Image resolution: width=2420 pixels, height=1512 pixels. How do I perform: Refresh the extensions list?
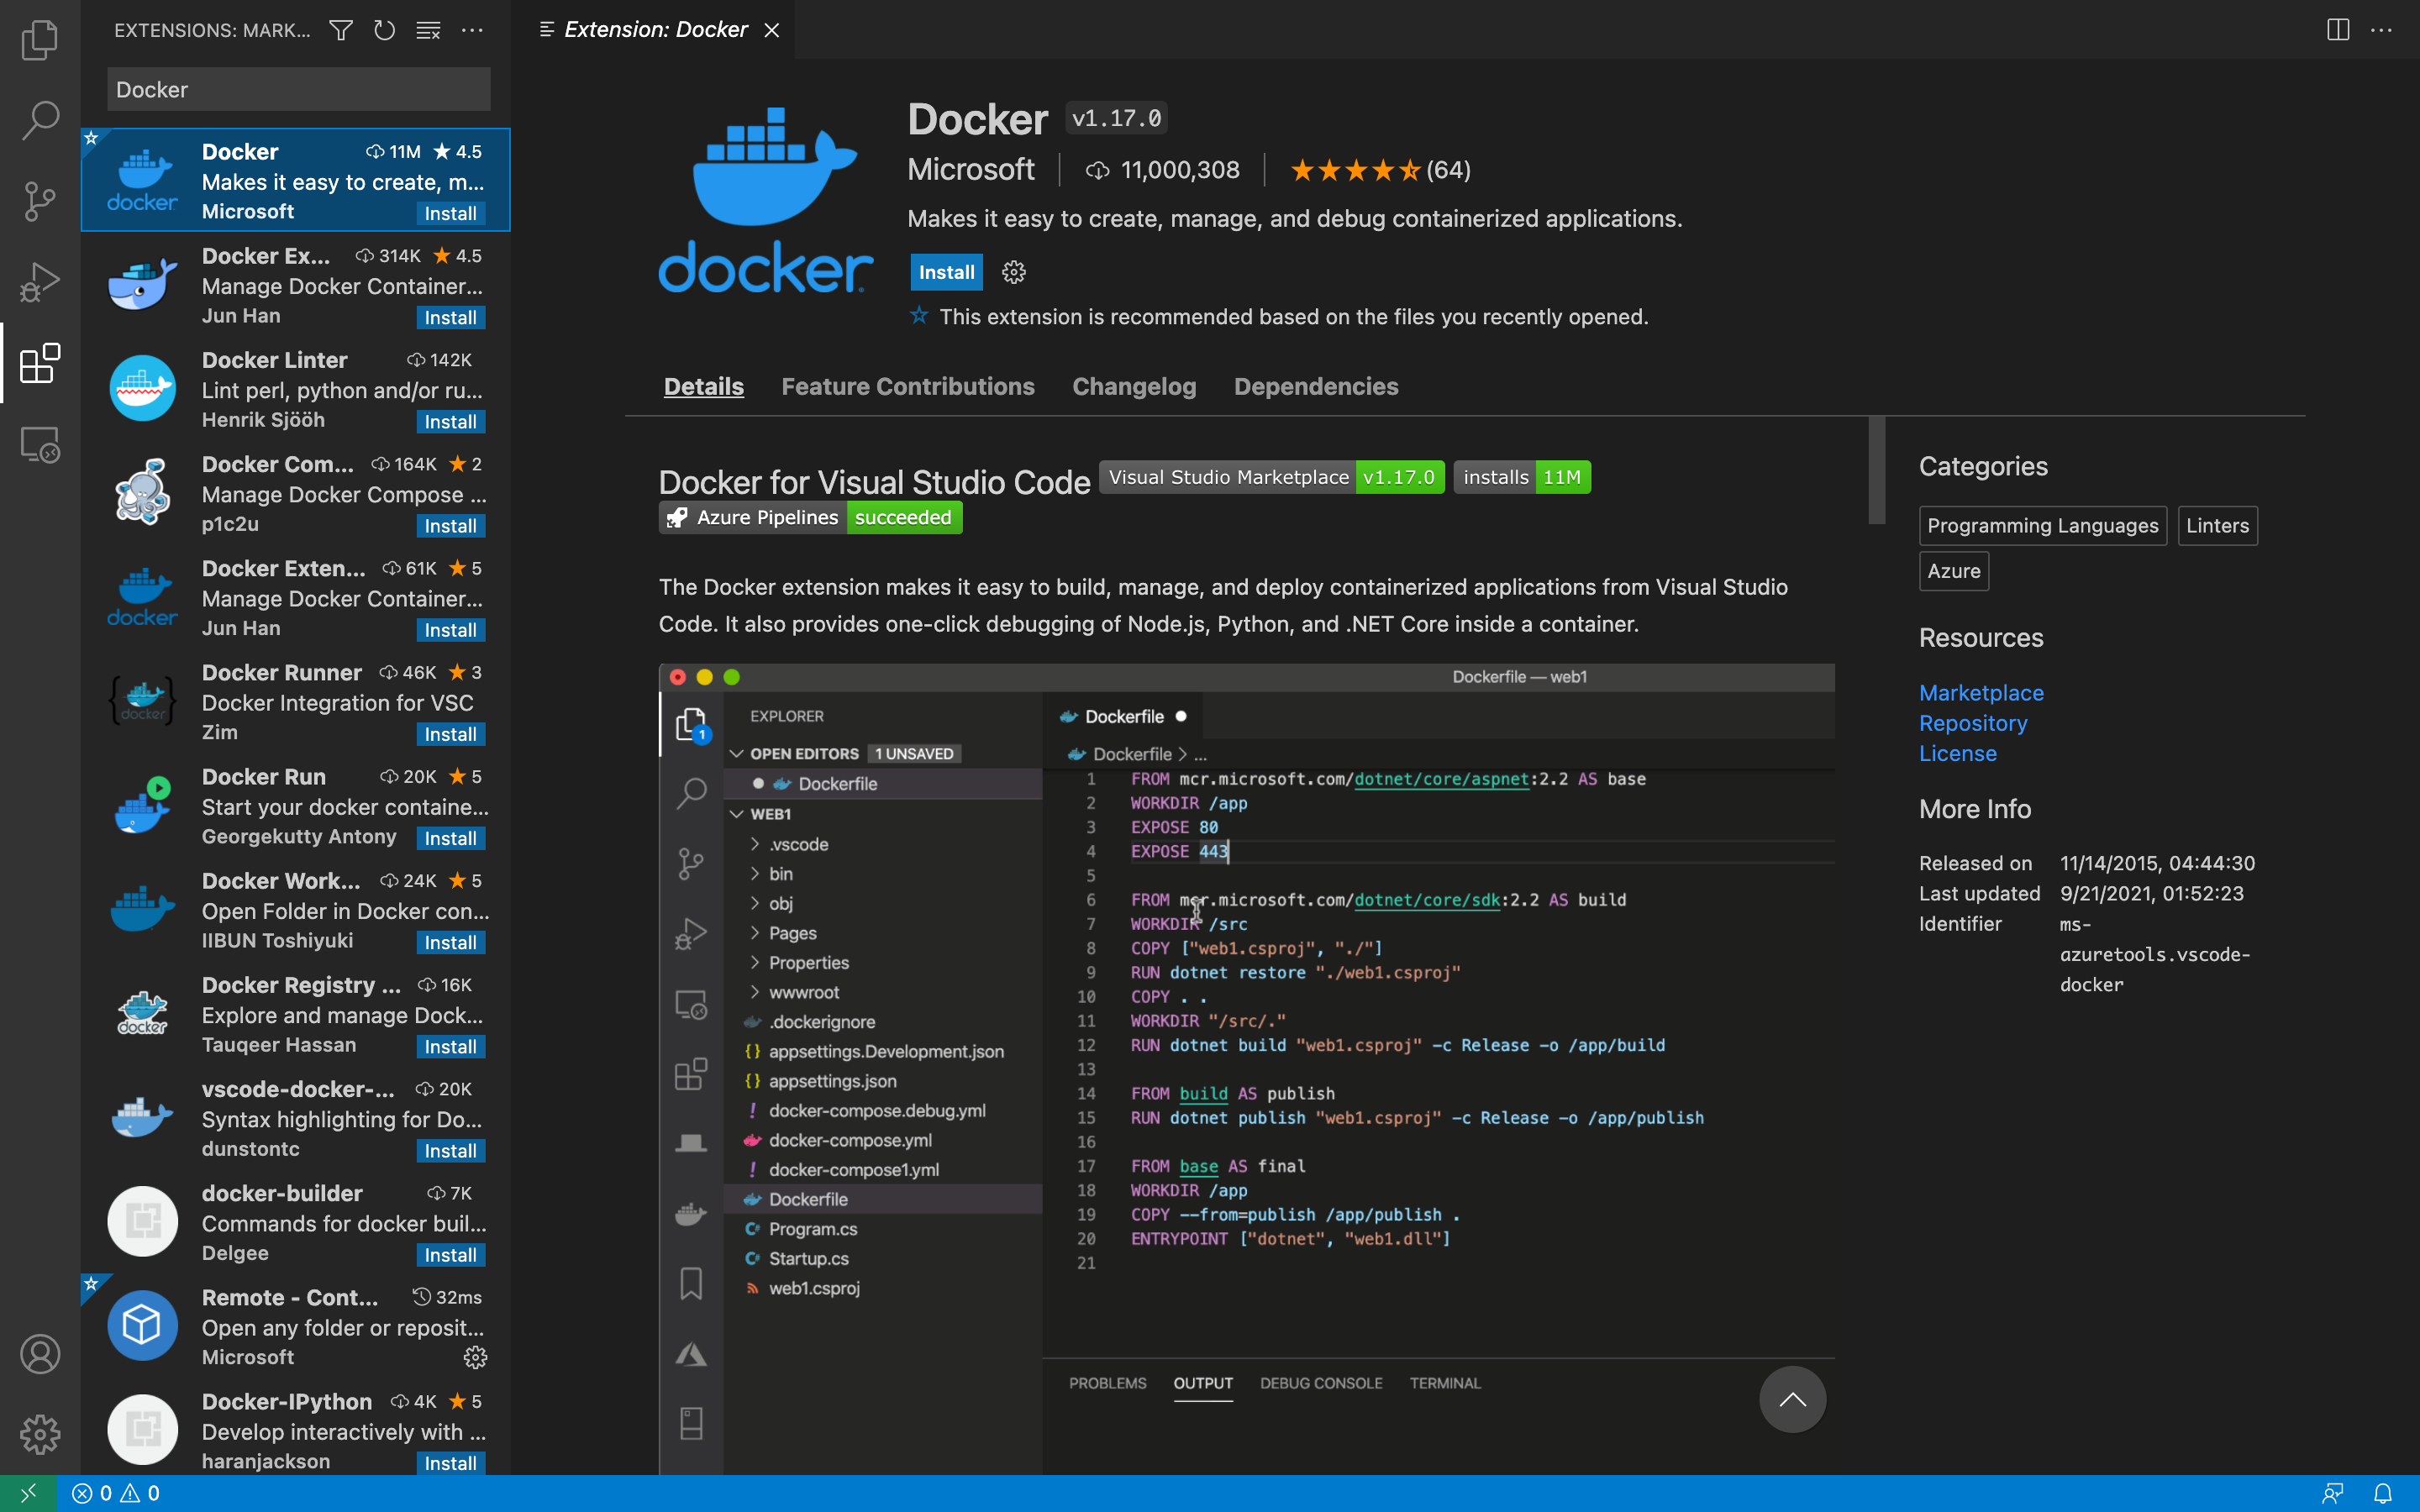point(384,30)
